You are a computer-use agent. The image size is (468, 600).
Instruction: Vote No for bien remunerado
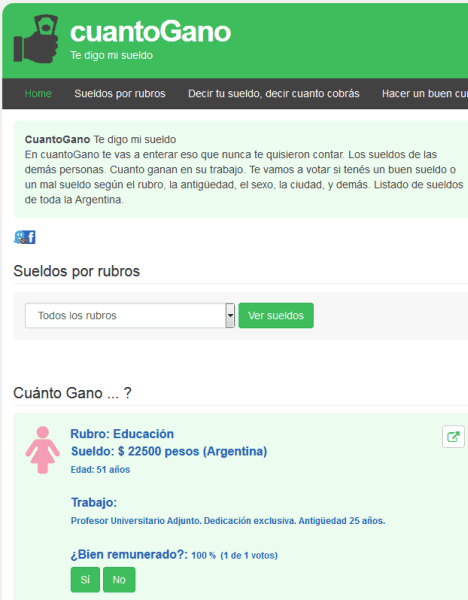tap(119, 580)
